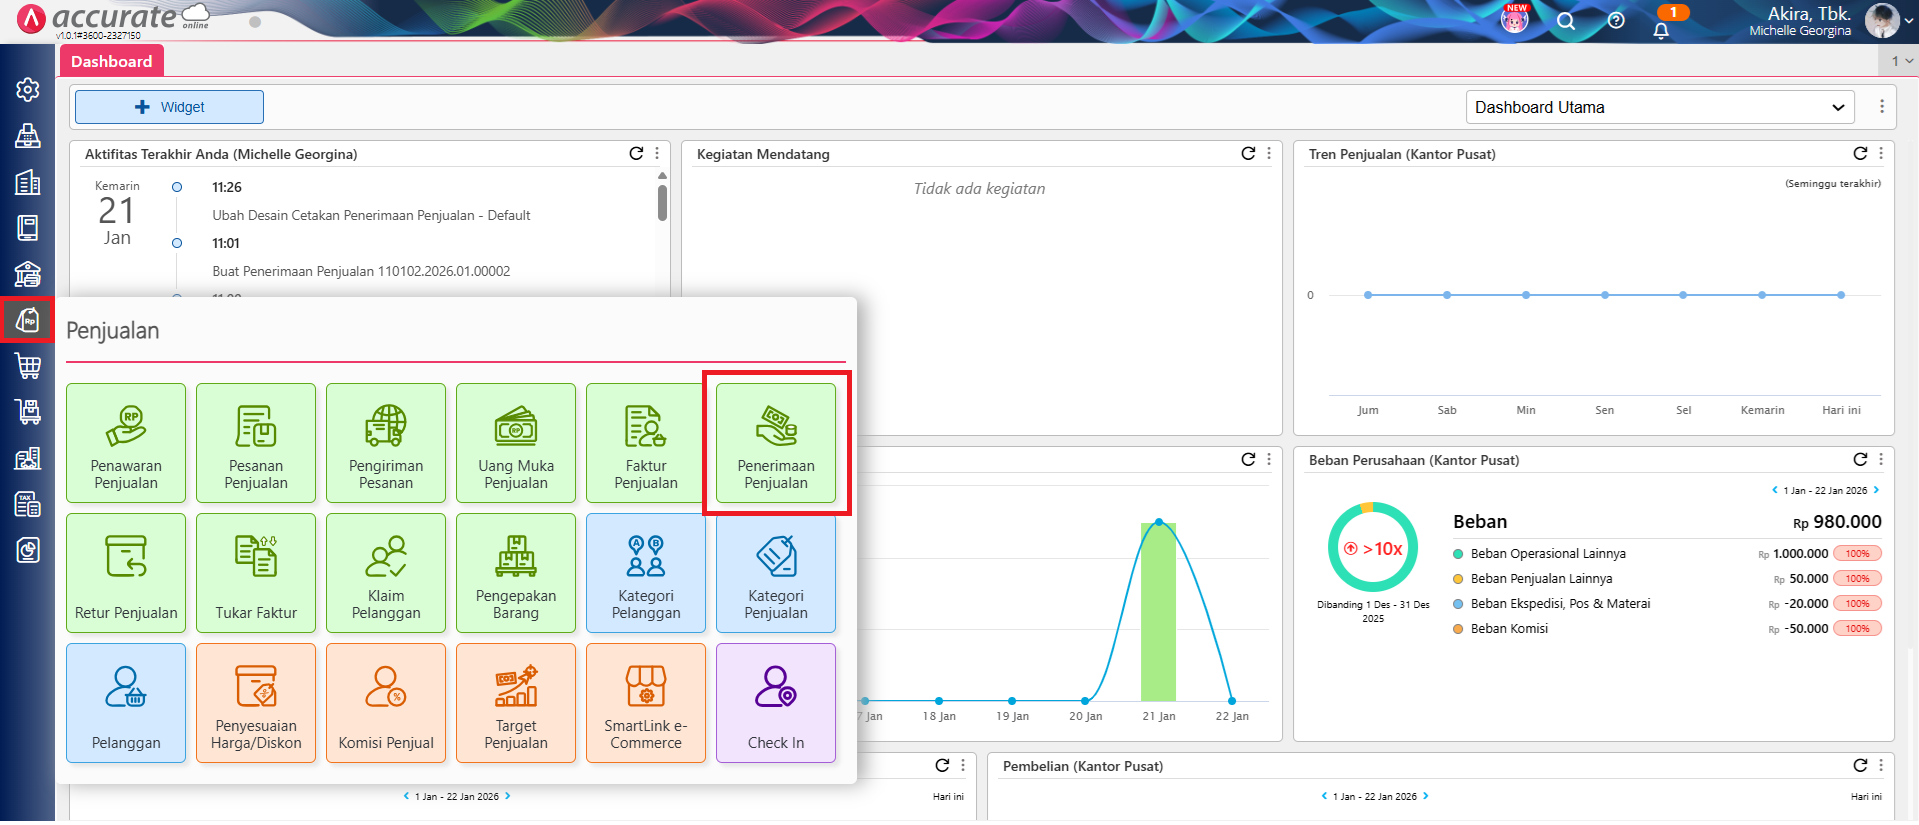Open SmartLink e-Commerce tile
The height and width of the screenshot is (825, 1919).
[645, 703]
